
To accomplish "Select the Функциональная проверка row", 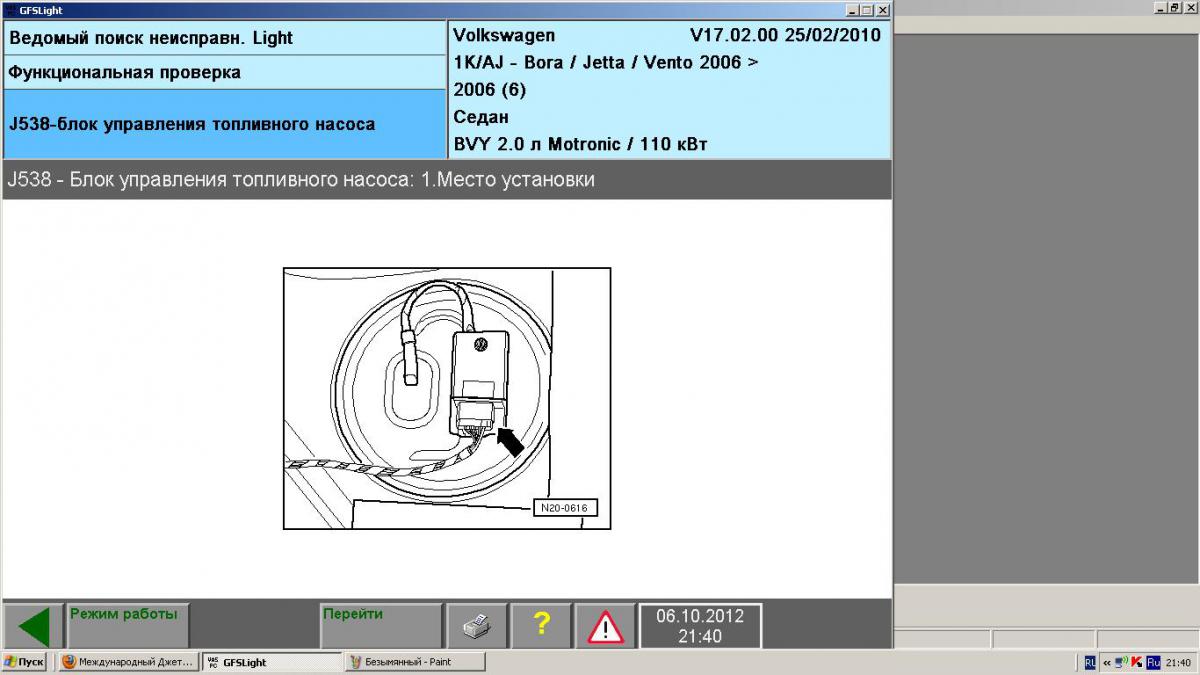I will (x=224, y=72).
